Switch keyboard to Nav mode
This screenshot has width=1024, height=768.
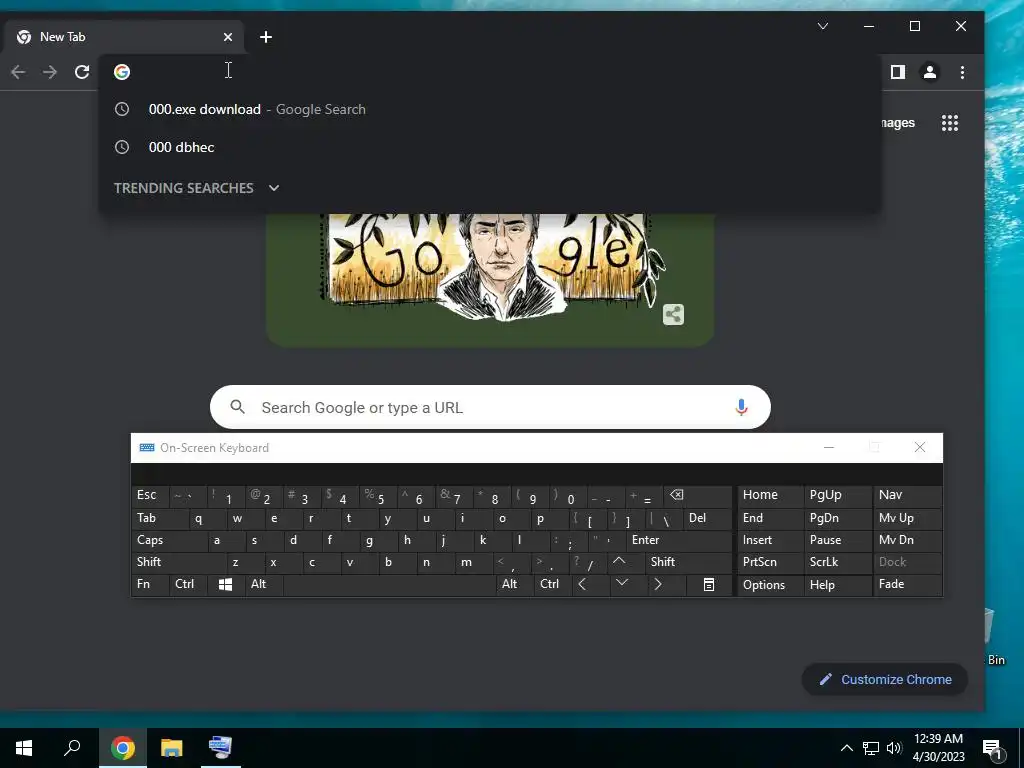coord(907,496)
